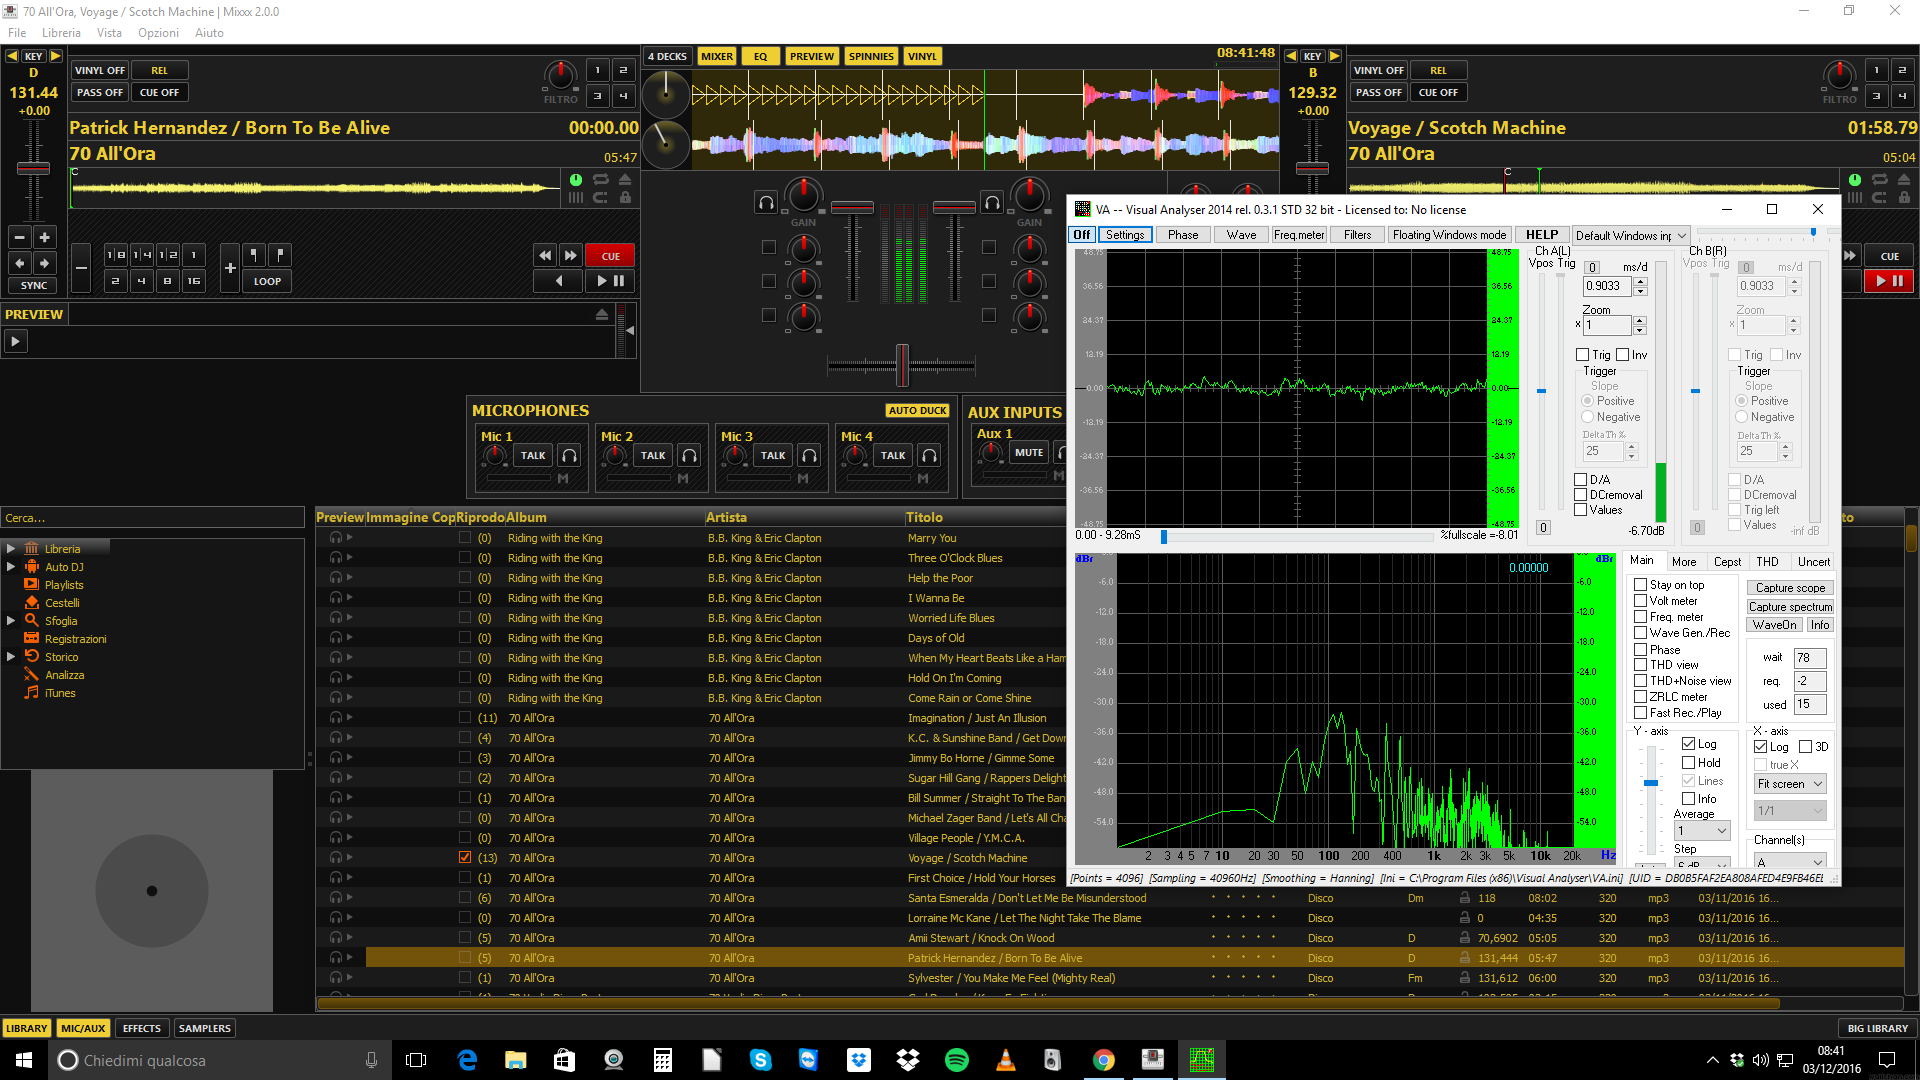Image resolution: width=1920 pixels, height=1080 pixels.
Task: Nudge left deck with right arrow button
Action: (x=44, y=262)
